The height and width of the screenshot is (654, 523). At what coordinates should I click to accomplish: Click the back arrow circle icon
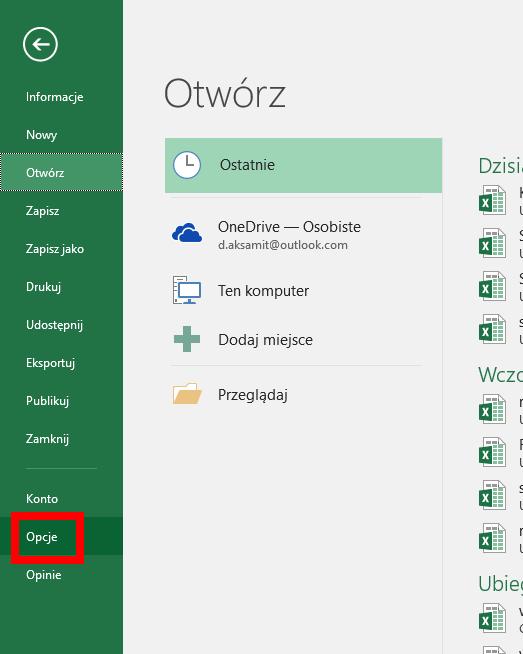[x=40, y=44]
